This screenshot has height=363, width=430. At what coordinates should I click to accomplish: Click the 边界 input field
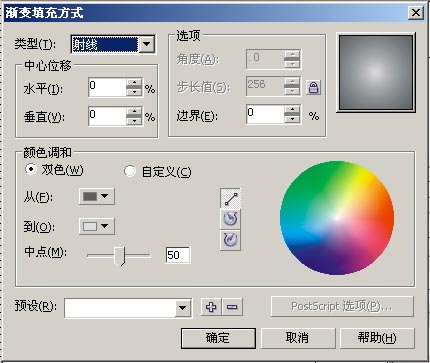266,114
